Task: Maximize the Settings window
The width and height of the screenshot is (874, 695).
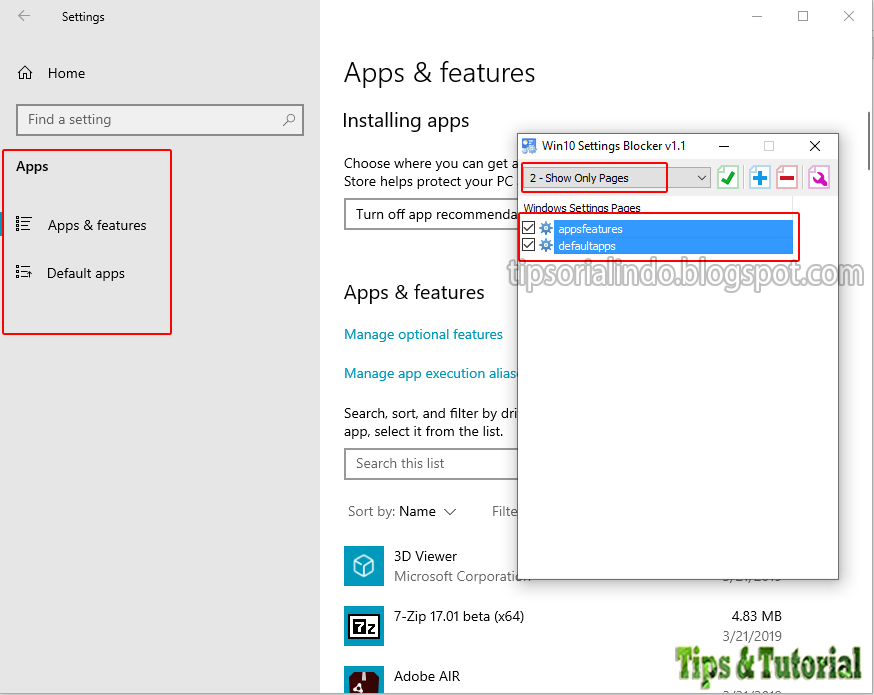Action: tap(803, 16)
